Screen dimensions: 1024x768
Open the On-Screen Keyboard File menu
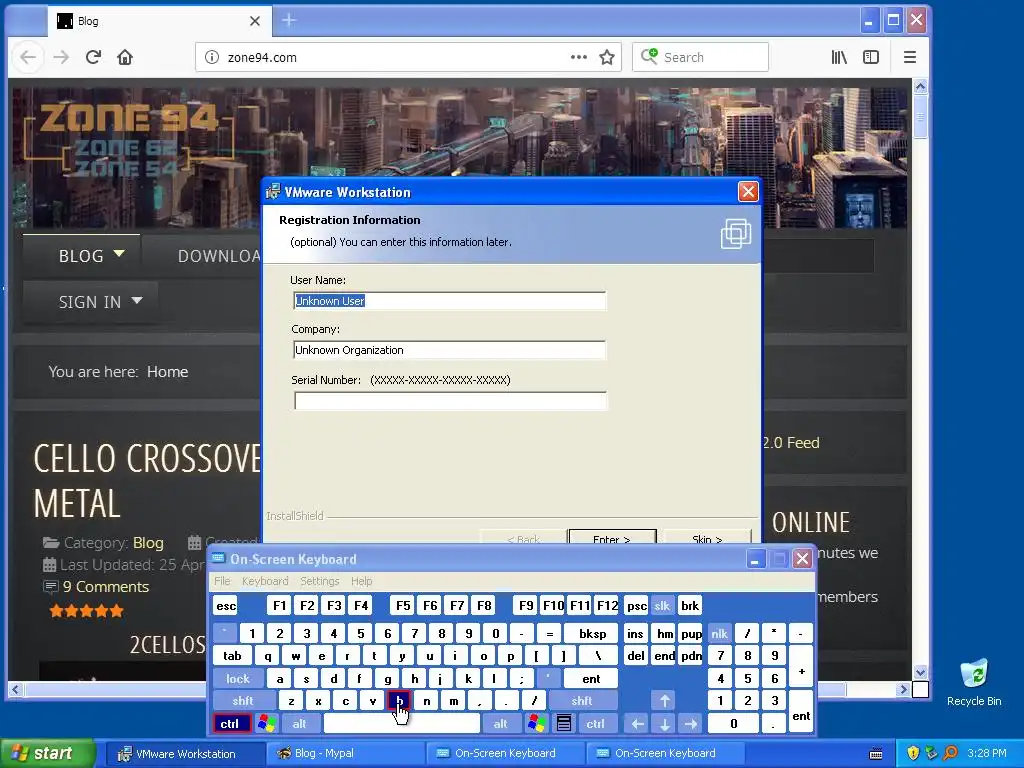[222, 581]
